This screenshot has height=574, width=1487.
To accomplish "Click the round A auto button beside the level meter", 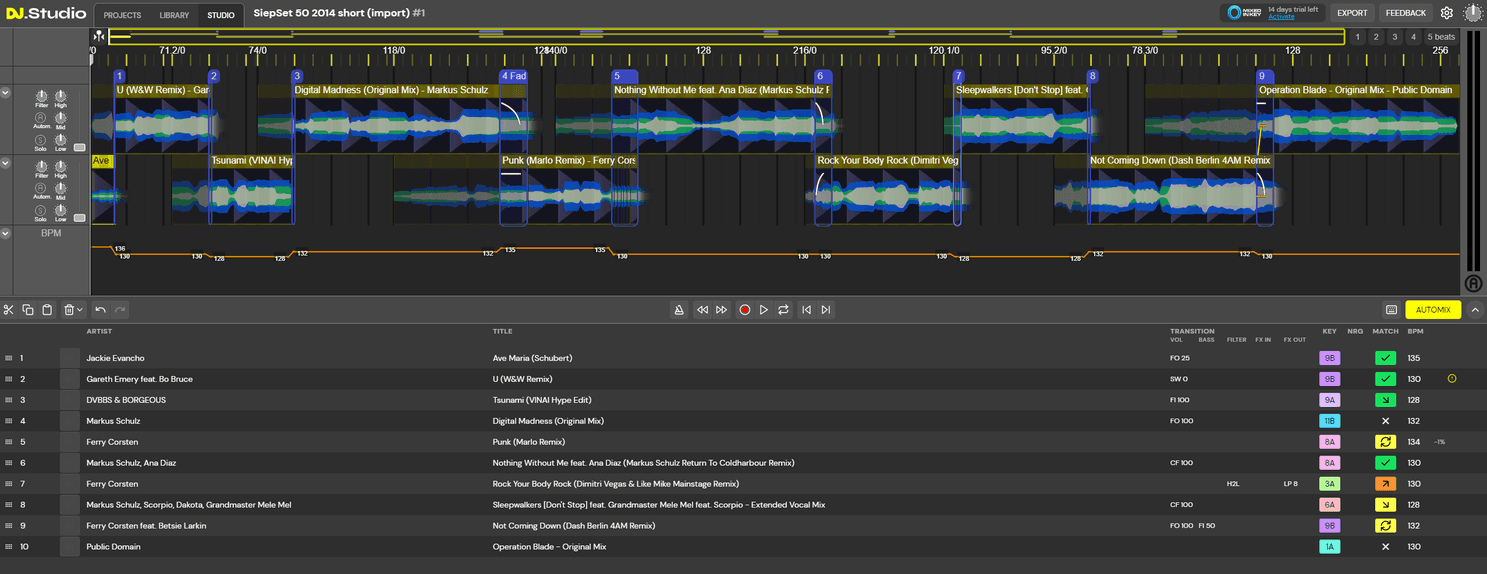I will [x=1473, y=283].
